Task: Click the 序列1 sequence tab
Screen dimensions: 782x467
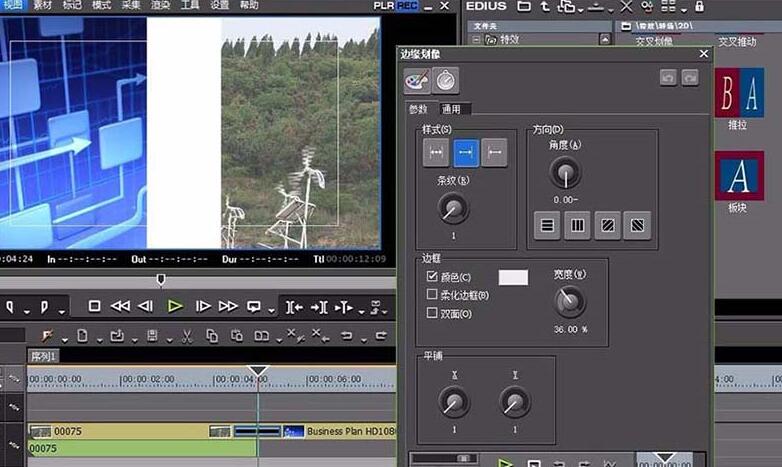Action: click(44, 356)
